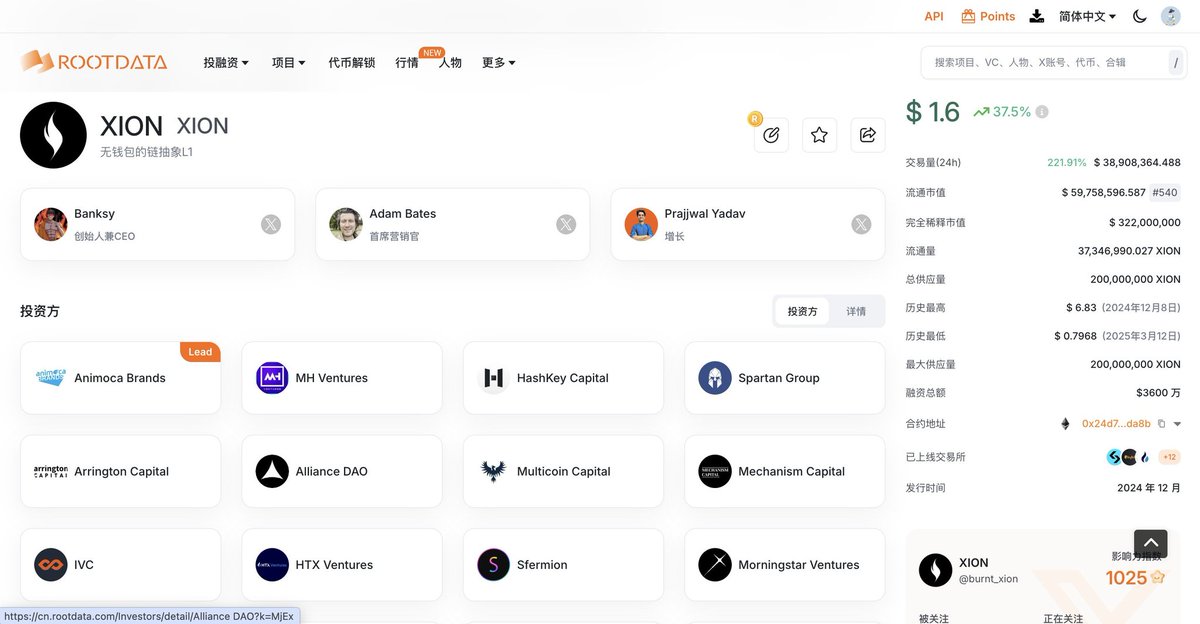The image size is (1200, 624).
Task: Open HTX Ventures investor card
Action: pos(342,565)
